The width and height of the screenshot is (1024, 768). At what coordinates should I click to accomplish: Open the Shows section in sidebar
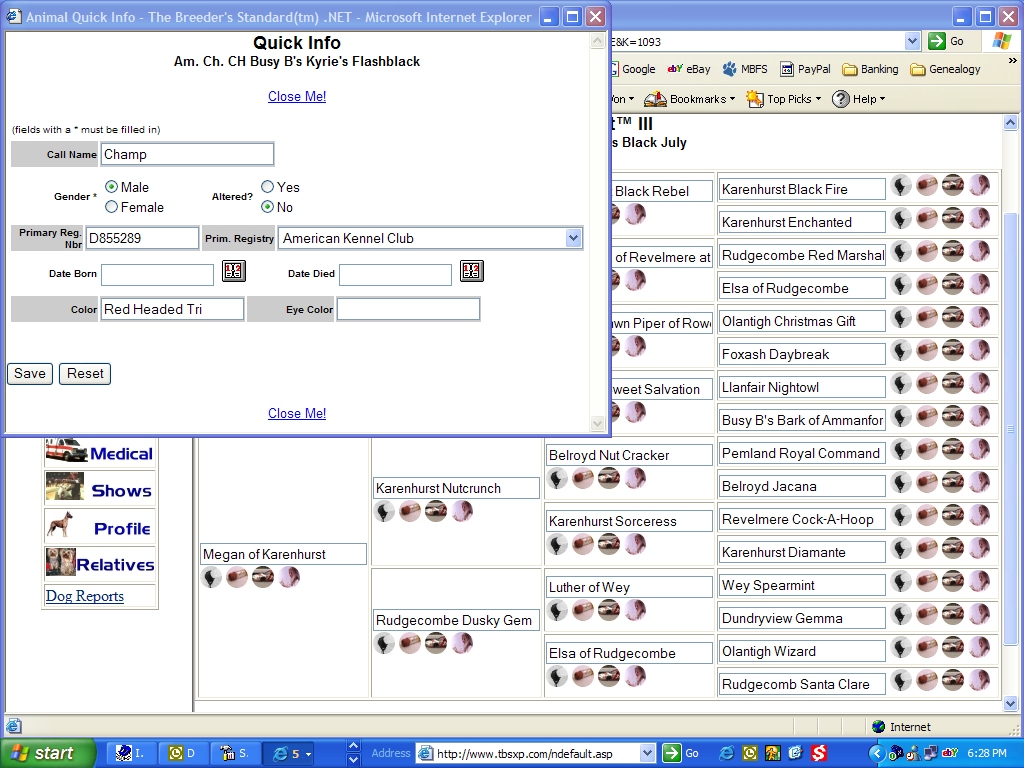tap(100, 490)
